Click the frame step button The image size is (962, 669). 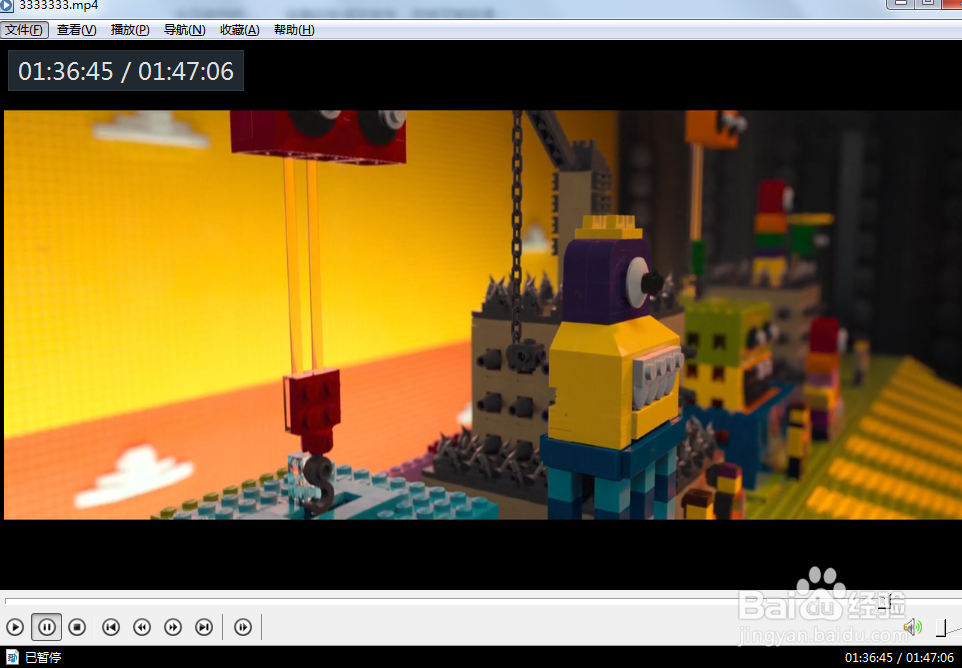[243, 627]
